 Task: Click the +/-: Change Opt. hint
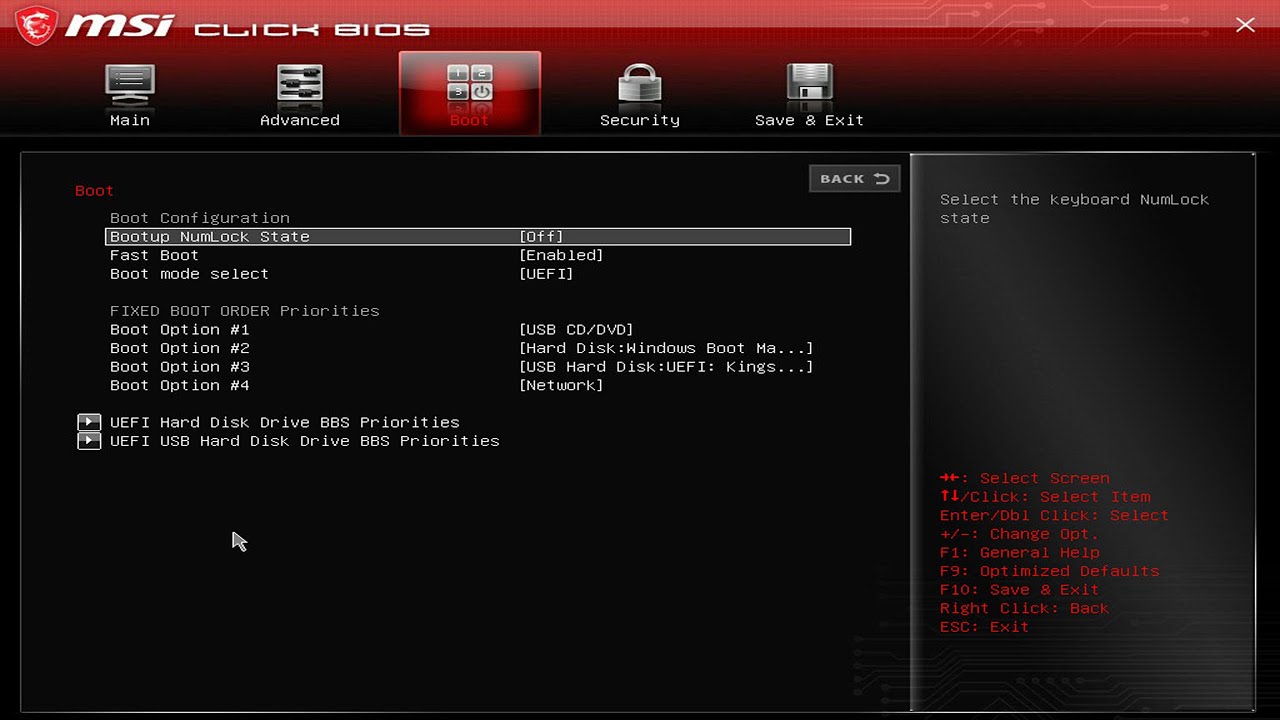click(x=1020, y=534)
